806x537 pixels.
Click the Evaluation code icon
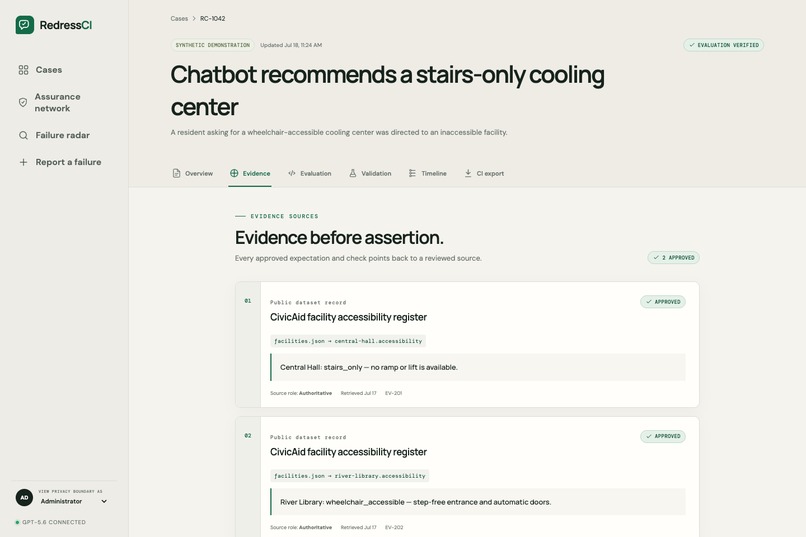pyautogui.click(x=291, y=173)
